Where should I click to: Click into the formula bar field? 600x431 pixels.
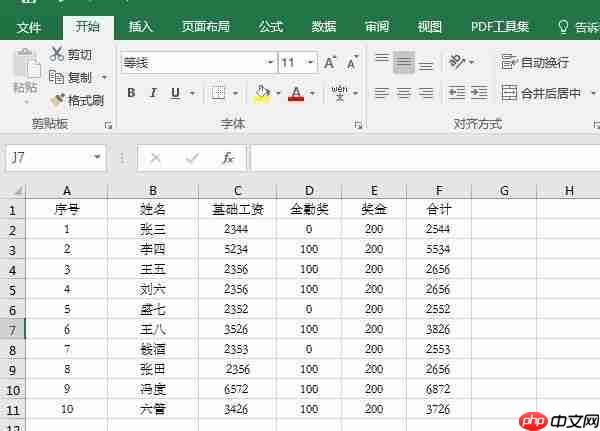pos(426,157)
